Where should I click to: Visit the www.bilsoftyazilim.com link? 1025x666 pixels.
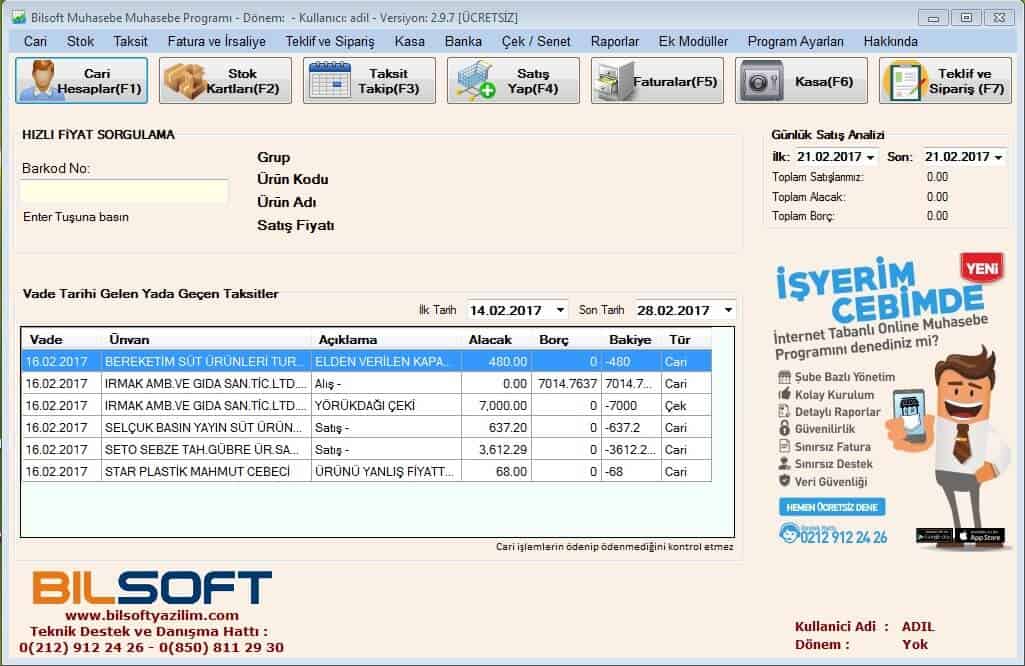(151, 615)
